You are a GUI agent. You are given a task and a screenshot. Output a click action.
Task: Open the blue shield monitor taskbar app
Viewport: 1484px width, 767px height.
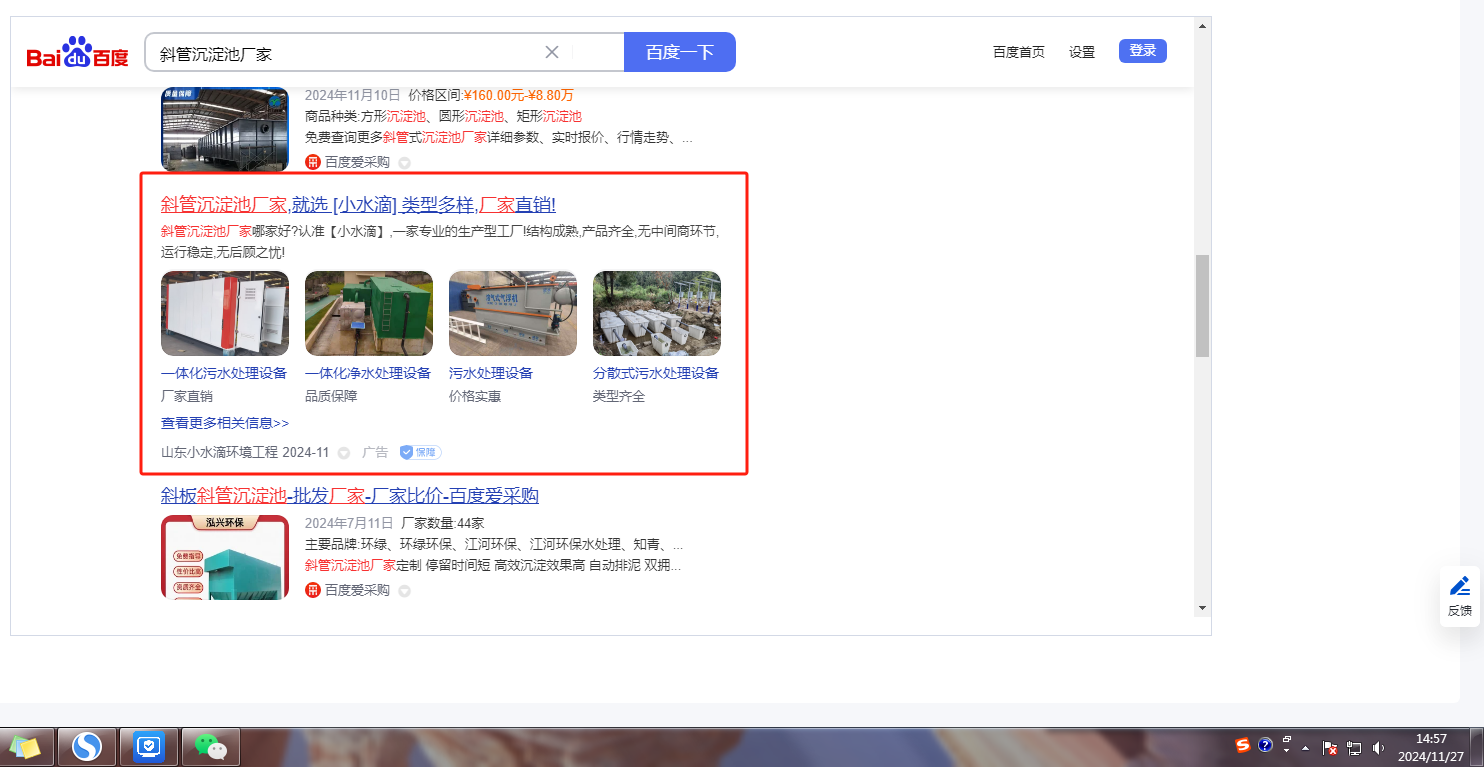(x=149, y=747)
